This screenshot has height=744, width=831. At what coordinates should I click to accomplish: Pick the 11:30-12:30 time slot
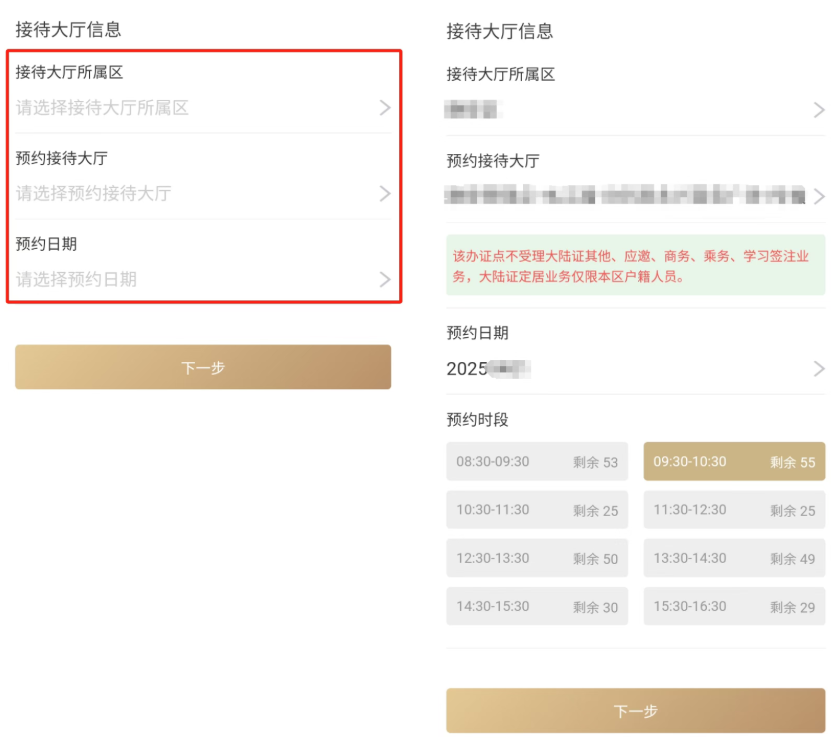point(734,510)
